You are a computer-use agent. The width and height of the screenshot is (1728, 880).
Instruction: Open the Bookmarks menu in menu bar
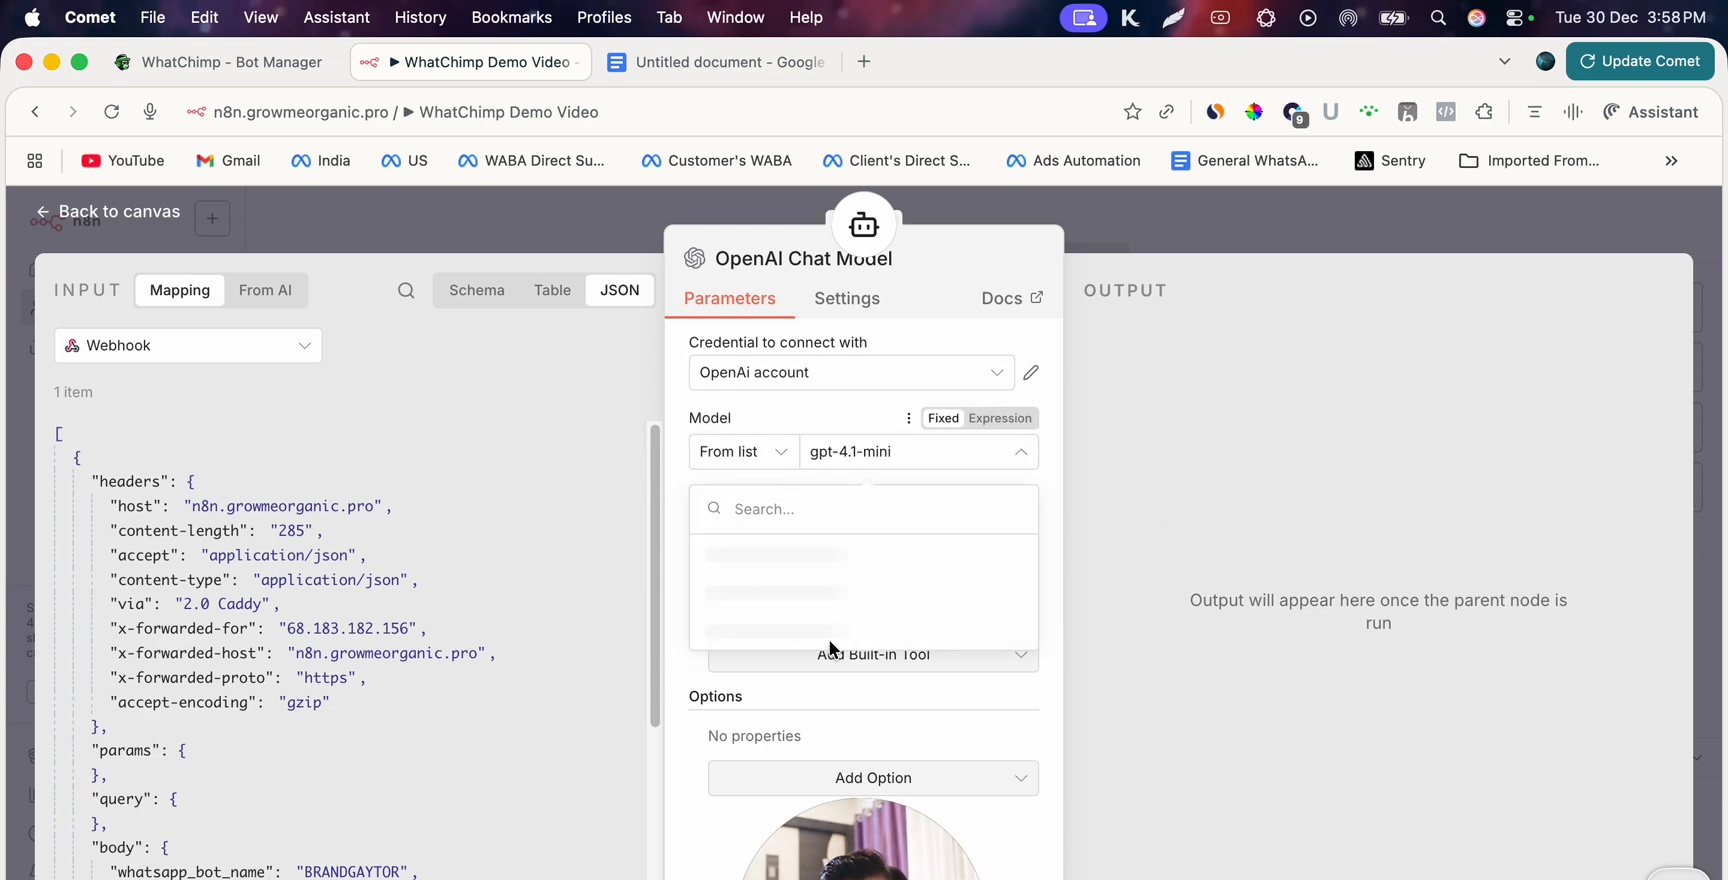coord(511,18)
